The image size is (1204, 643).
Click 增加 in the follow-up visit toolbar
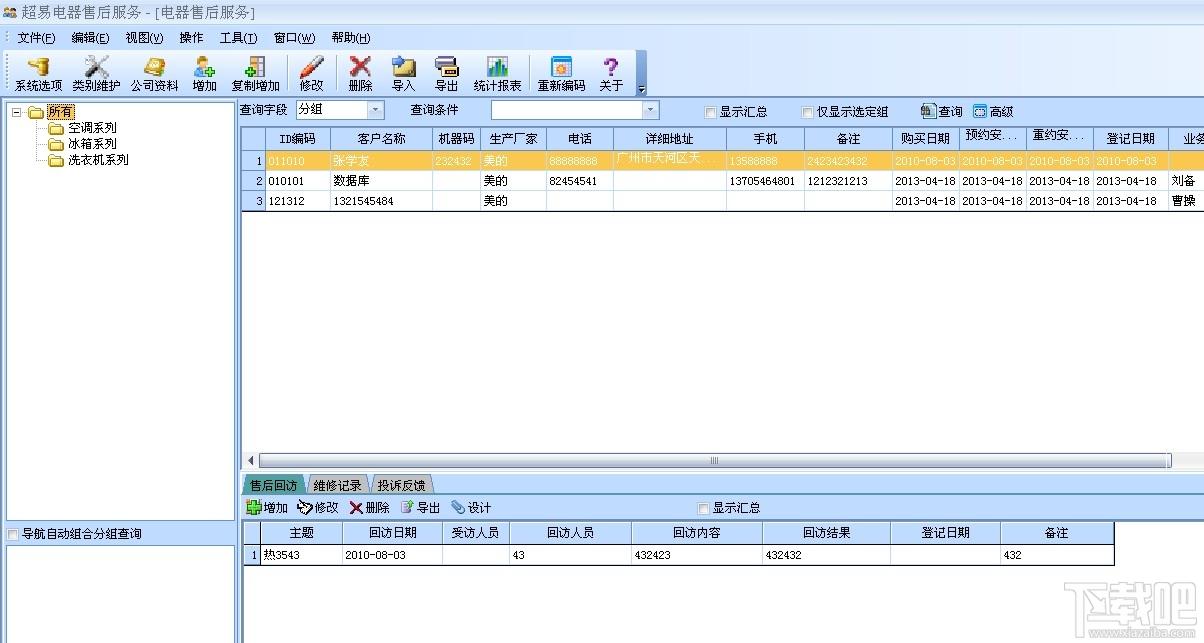pos(267,508)
